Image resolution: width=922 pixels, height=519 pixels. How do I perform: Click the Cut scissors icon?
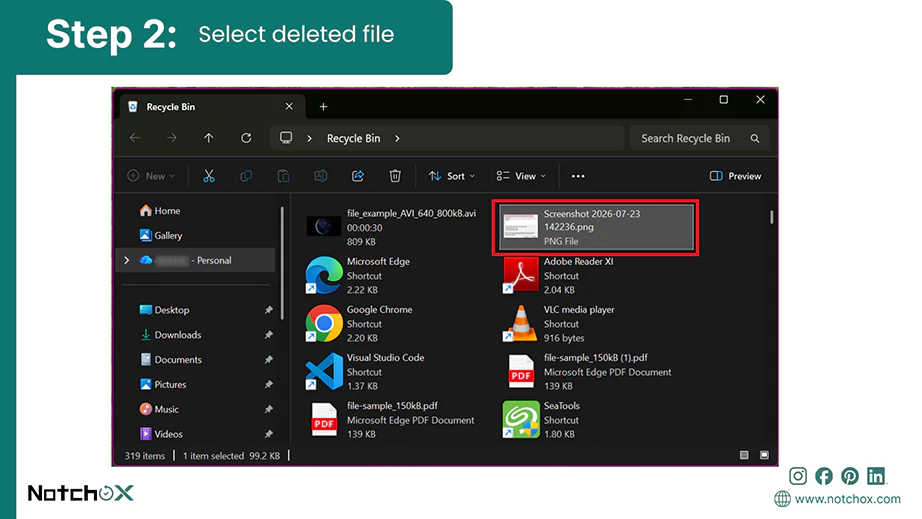tap(209, 176)
